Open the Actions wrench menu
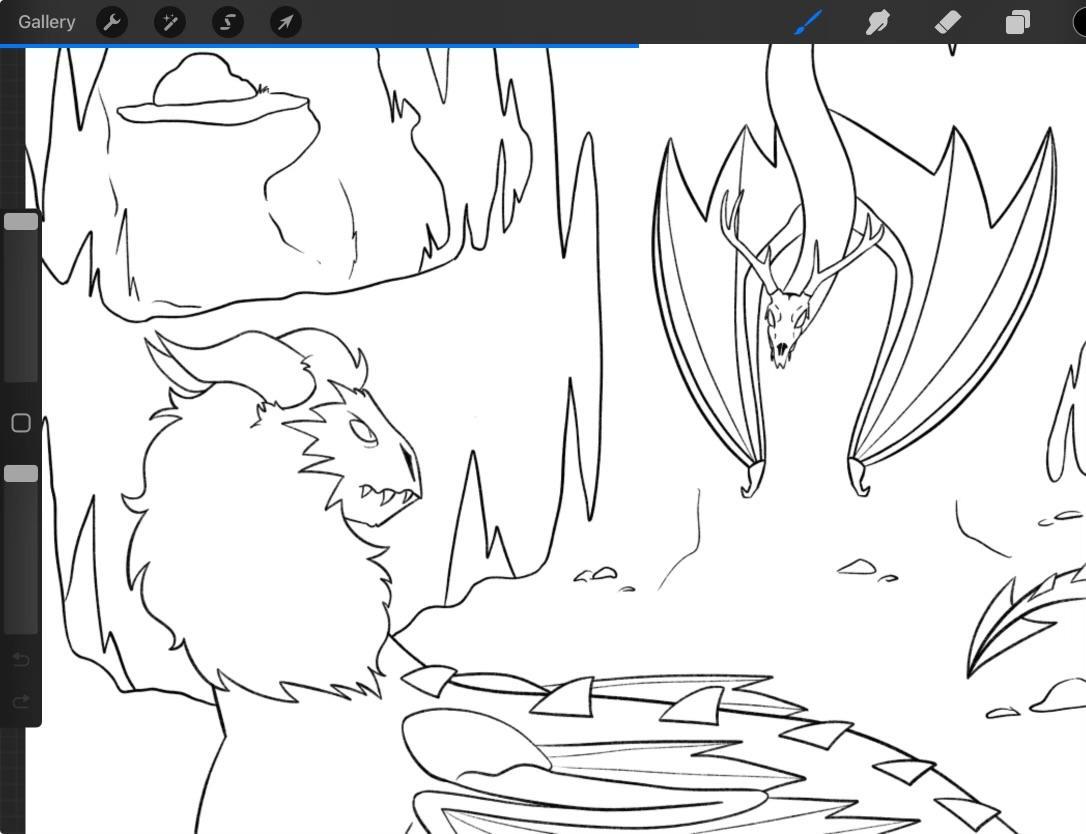The width and height of the screenshot is (1086, 834). (112, 22)
